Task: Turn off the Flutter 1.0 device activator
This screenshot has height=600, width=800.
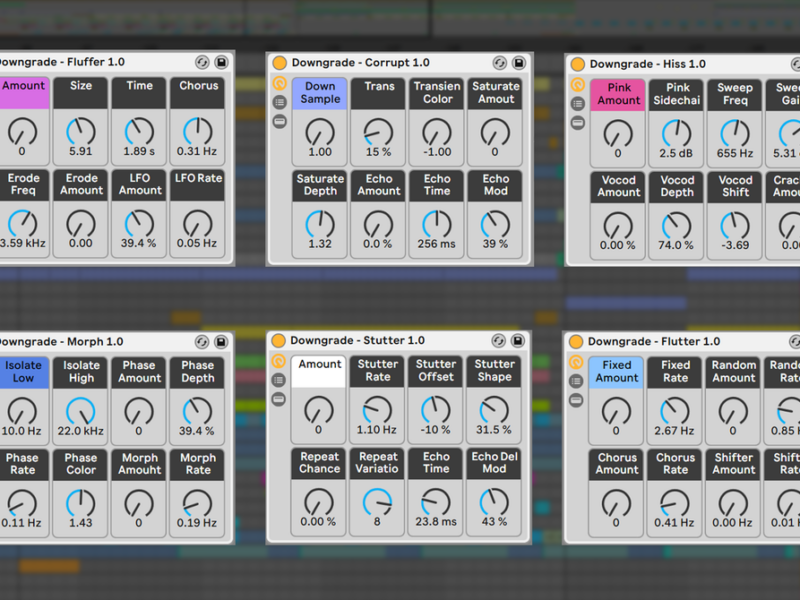Action: click(x=577, y=342)
